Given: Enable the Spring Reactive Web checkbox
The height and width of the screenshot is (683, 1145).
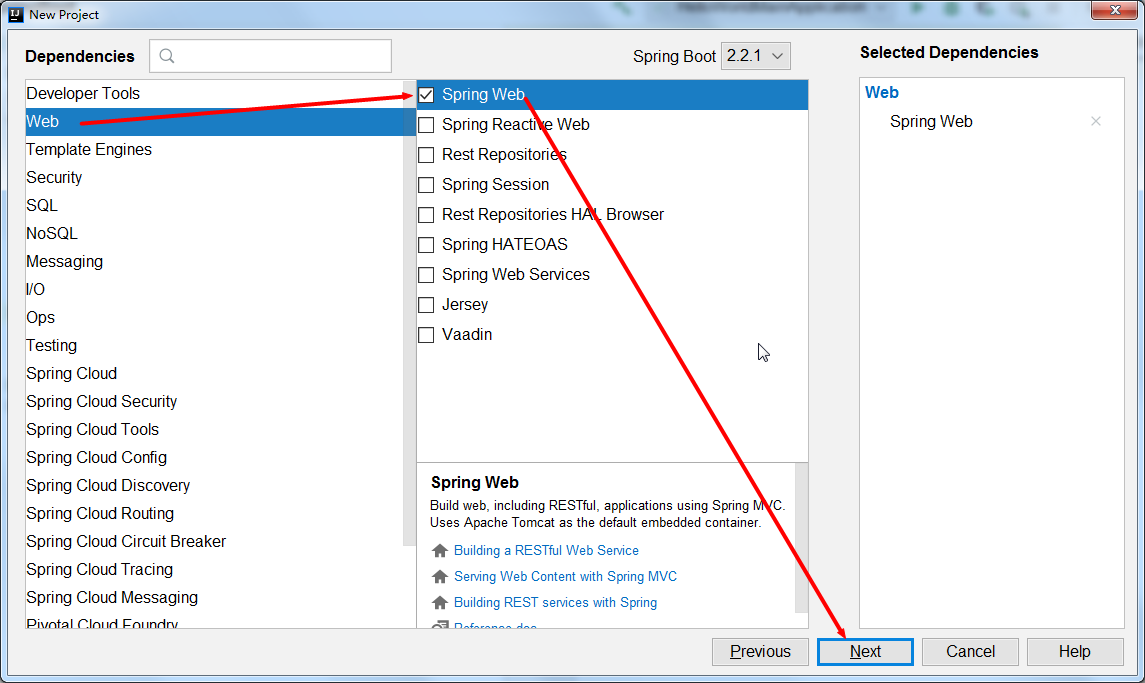Looking at the screenshot, I should click(x=426, y=125).
